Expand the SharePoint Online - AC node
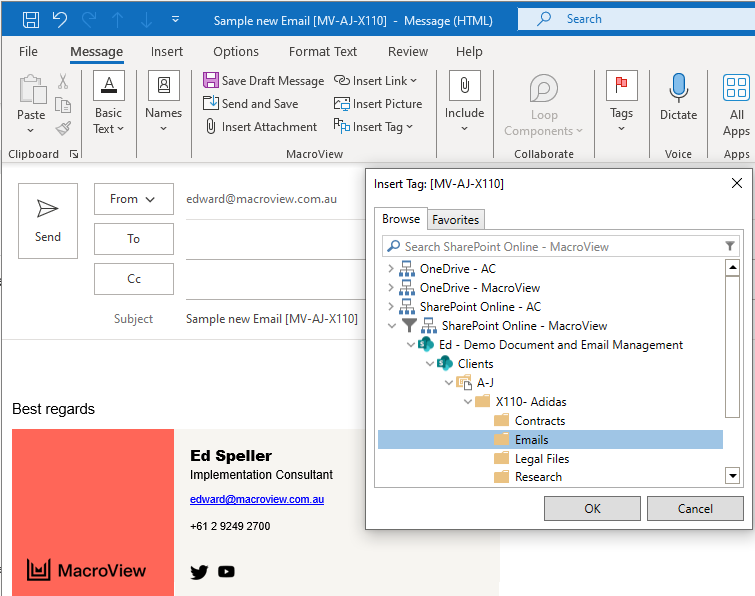This screenshot has width=755, height=596. click(x=391, y=307)
